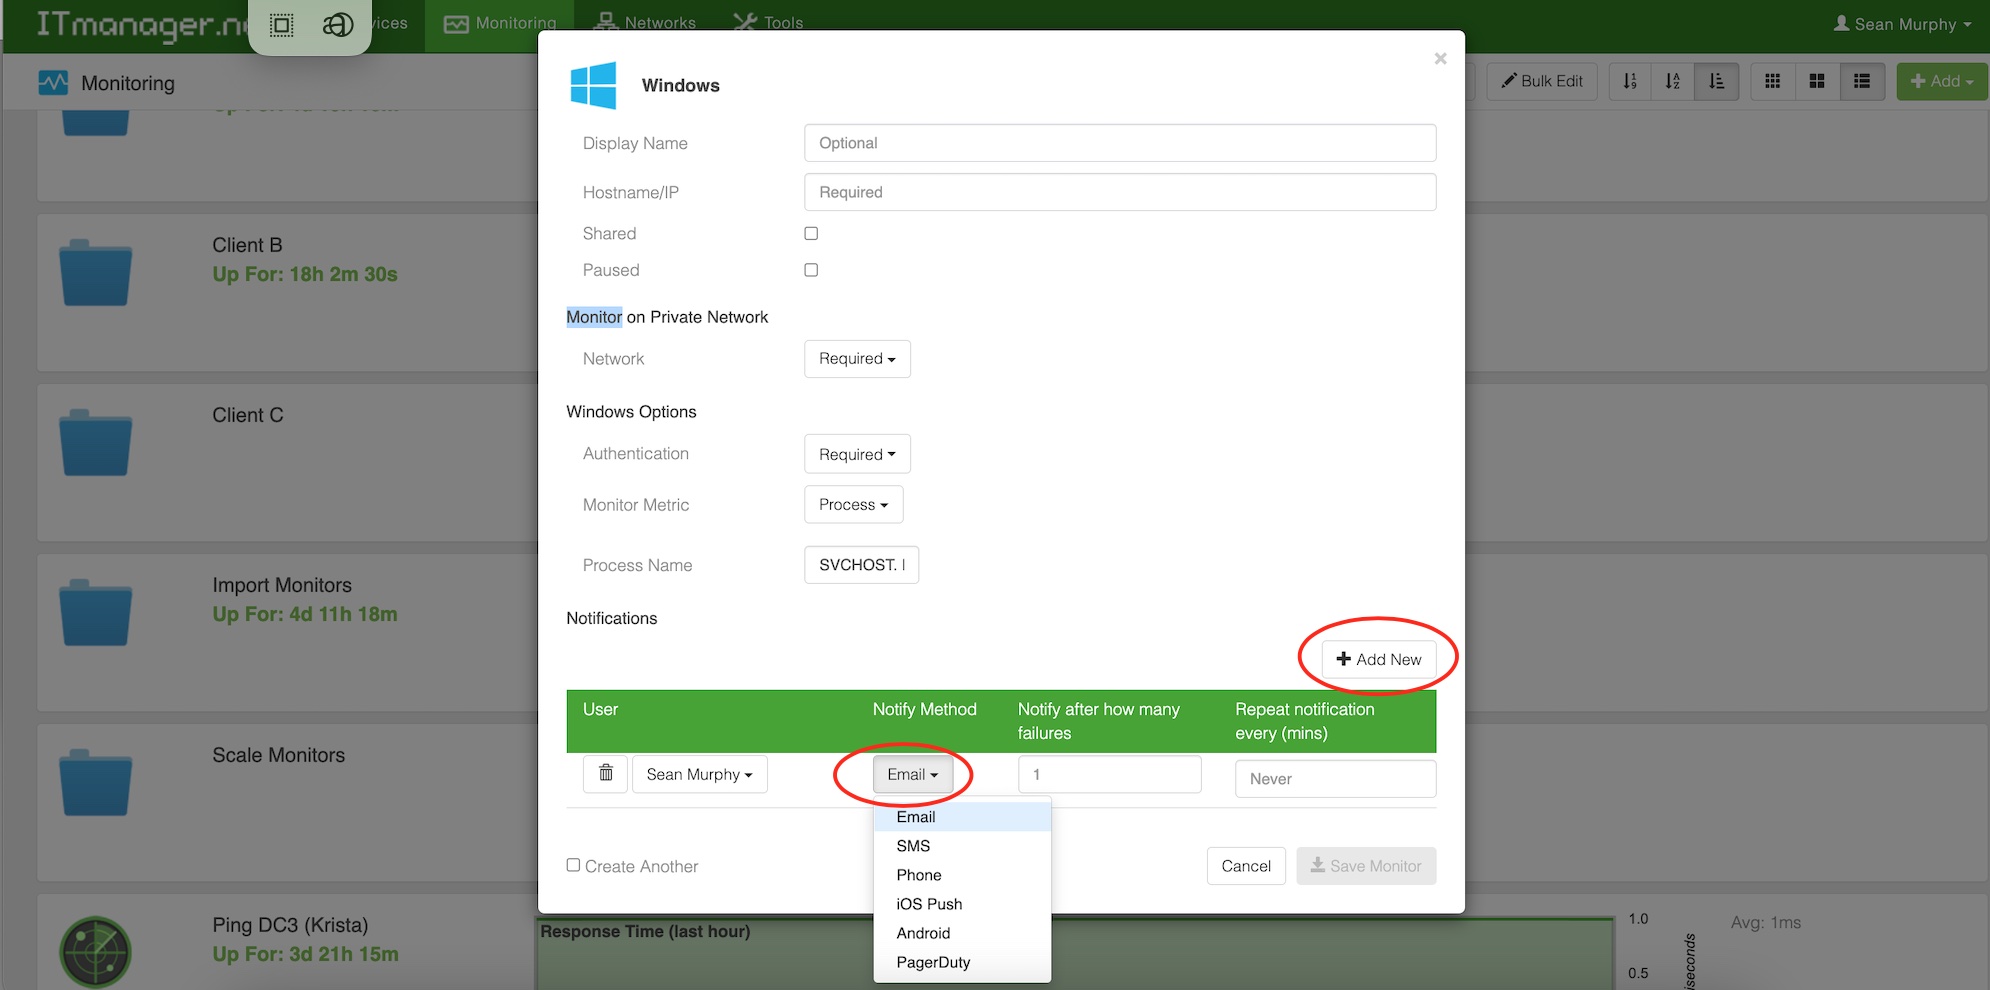Viewport: 1990px width, 990px height.
Task: Click the Ping DC3 radar icon
Action: point(95,950)
